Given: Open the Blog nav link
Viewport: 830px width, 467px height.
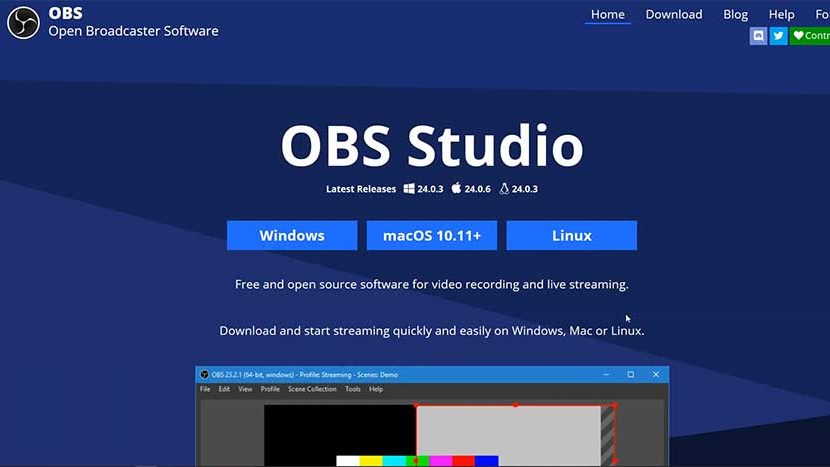Looking at the screenshot, I should tap(735, 14).
